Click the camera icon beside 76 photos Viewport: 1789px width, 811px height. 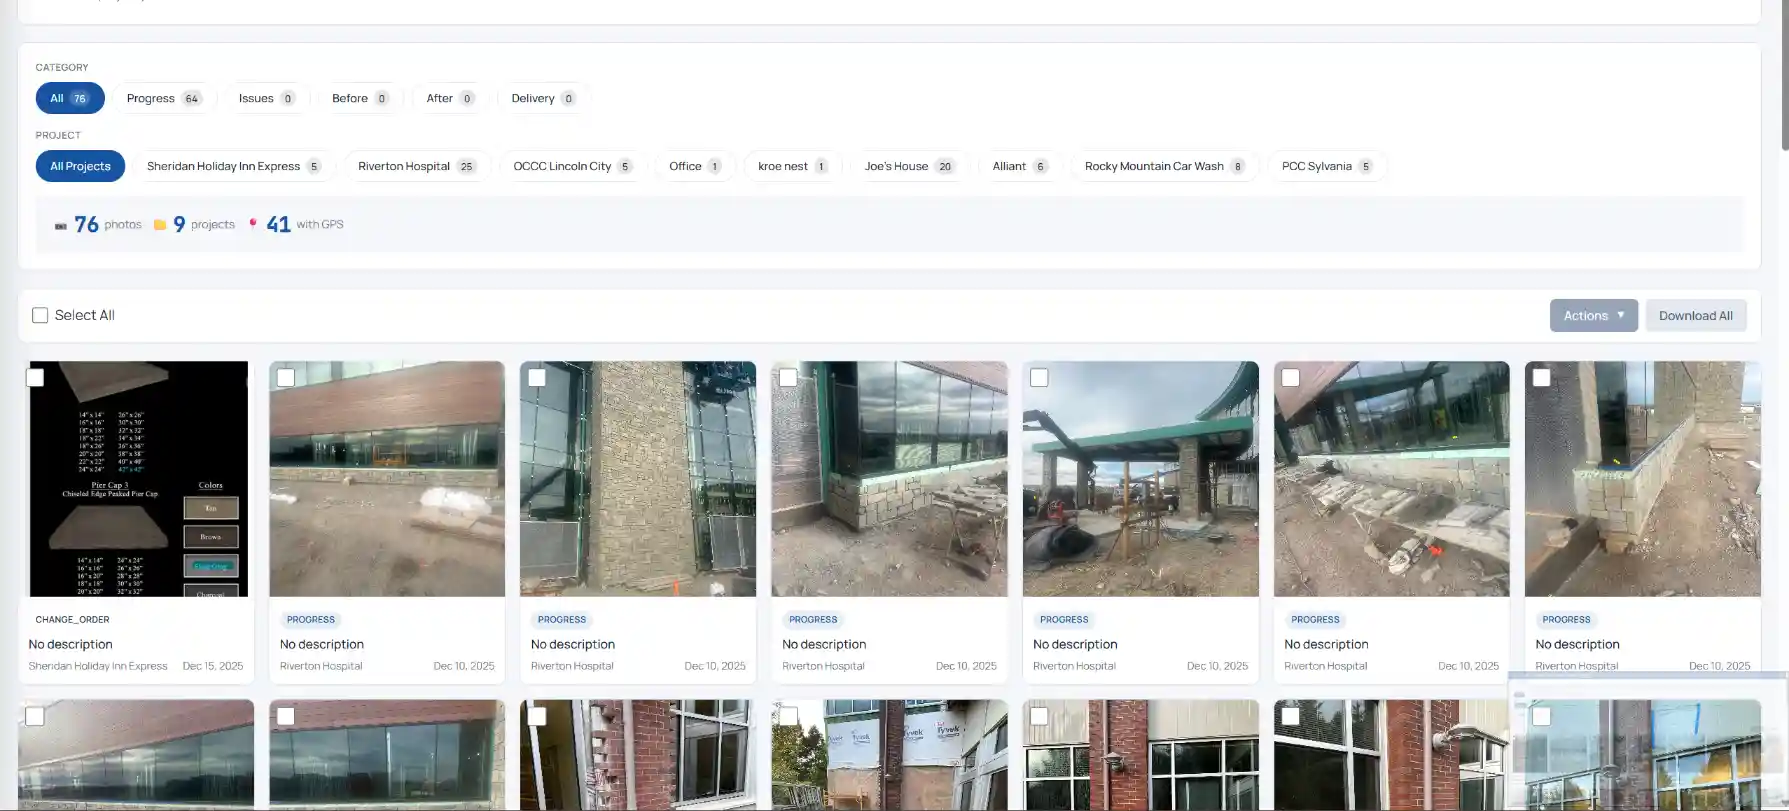point(61,225)
